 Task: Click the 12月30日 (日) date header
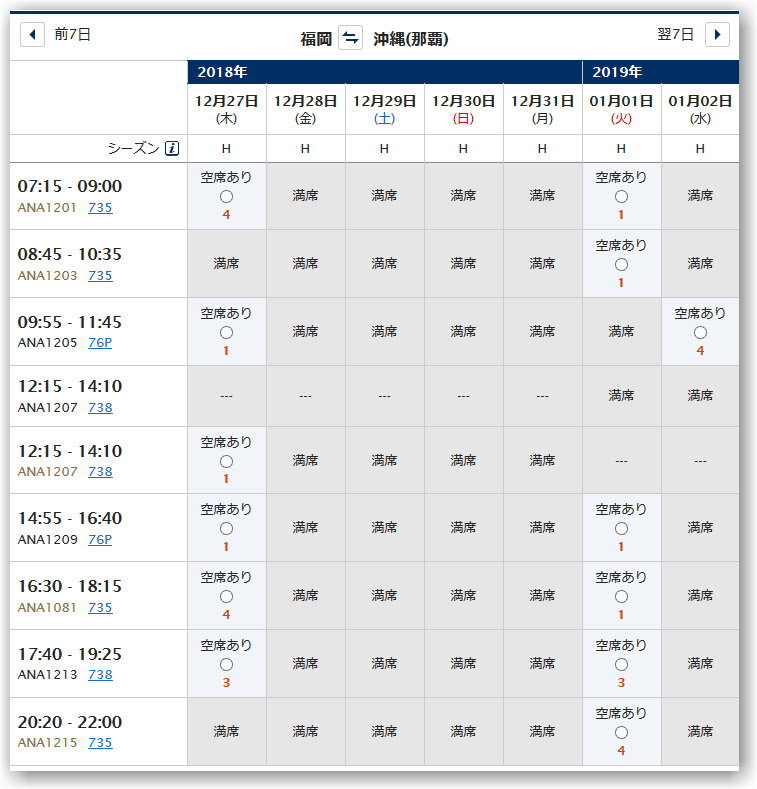coord(464,109)
